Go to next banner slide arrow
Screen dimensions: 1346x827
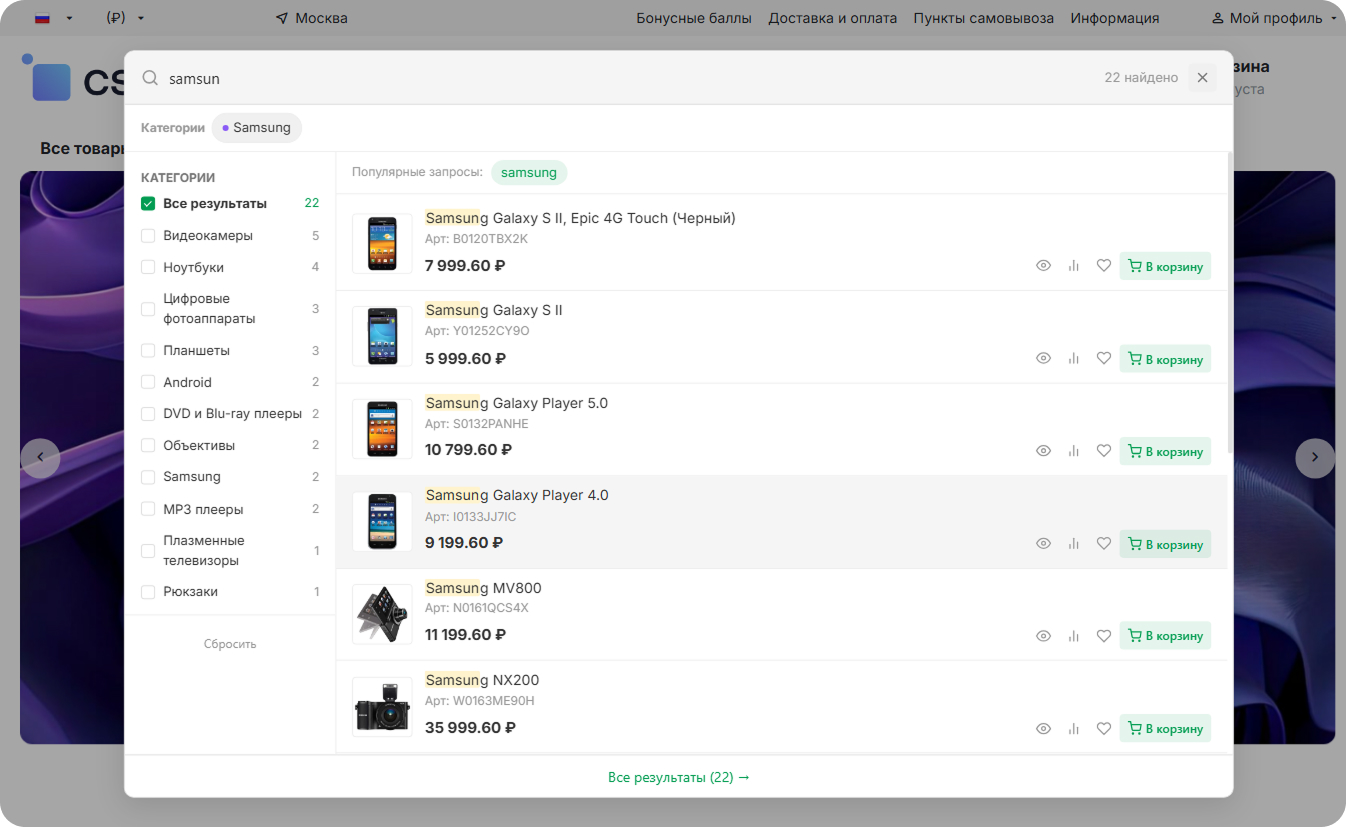tap(1314, 458)
